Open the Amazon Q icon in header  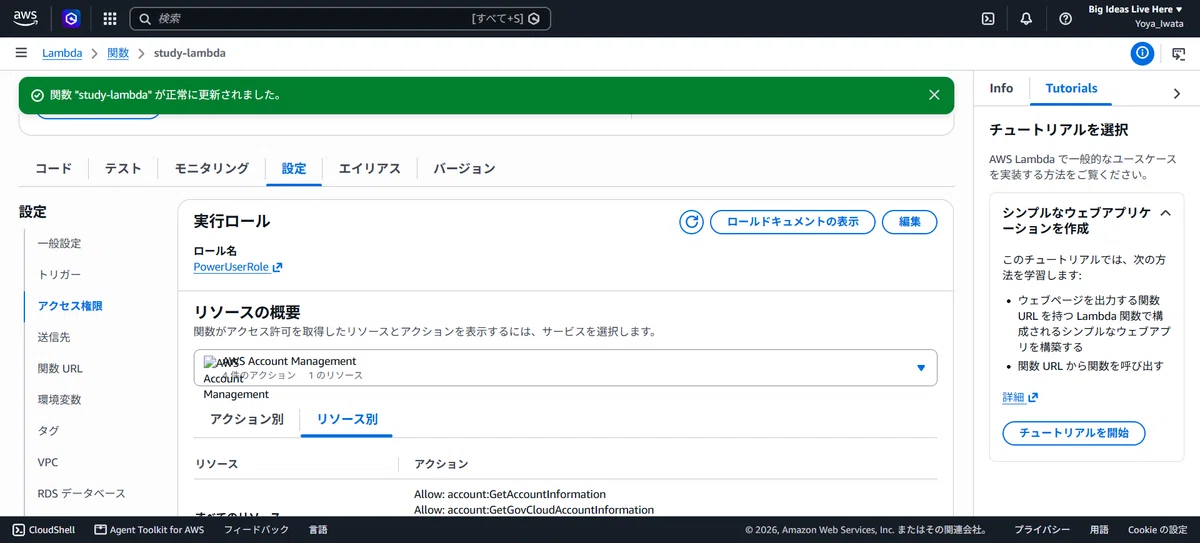coord(71,18)
